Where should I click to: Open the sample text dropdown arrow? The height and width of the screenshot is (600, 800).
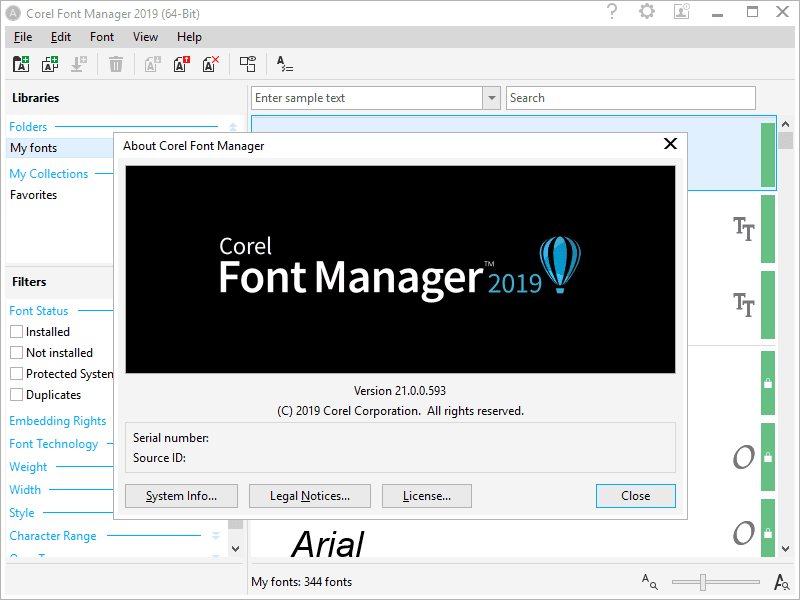click(491, 98)
